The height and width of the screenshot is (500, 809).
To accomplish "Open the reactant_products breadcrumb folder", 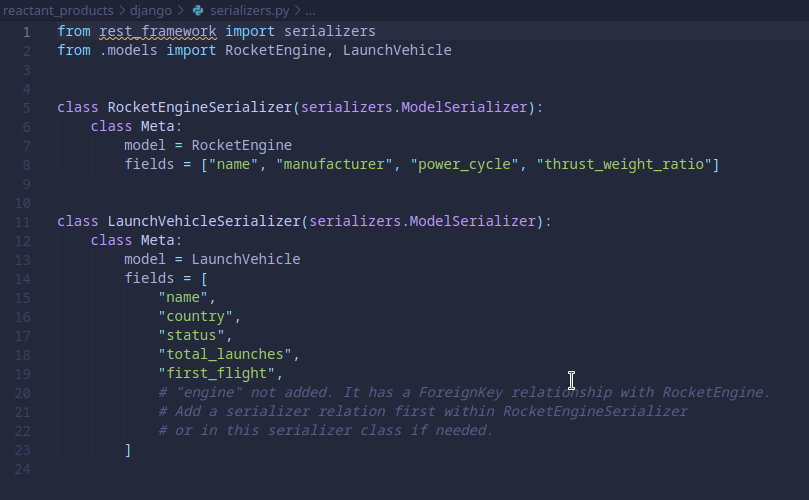I will (57, 10).
